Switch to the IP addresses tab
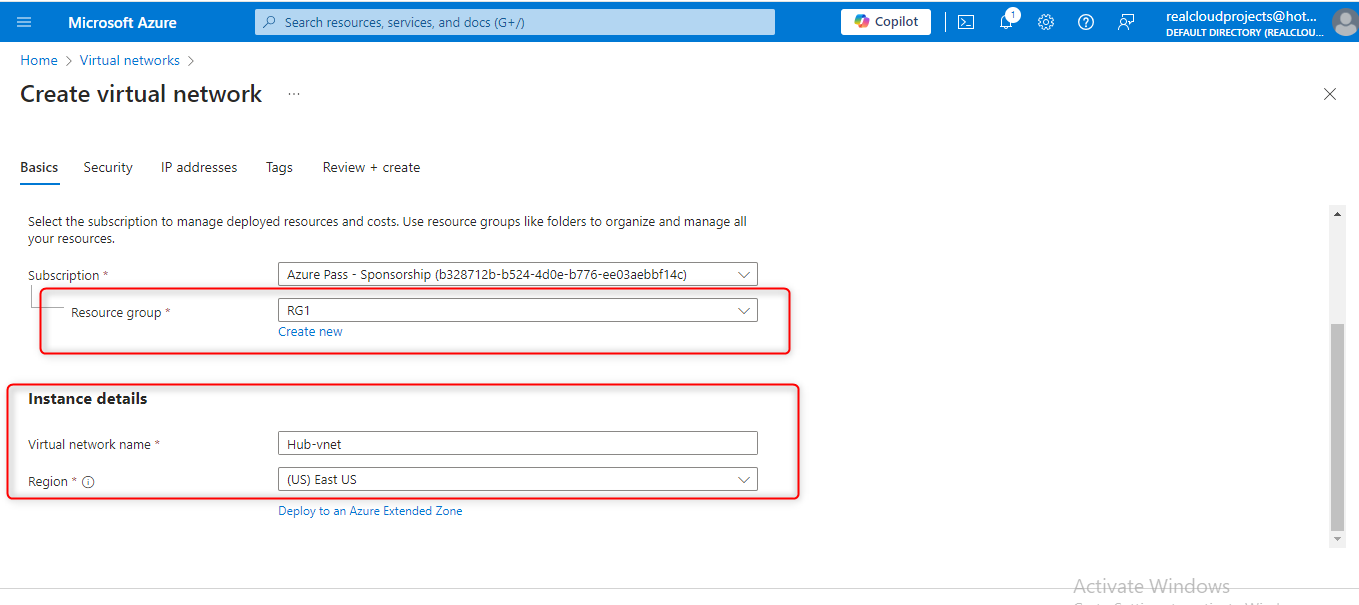This screenshot has height=605, width=1359. (x=199, y=167)
